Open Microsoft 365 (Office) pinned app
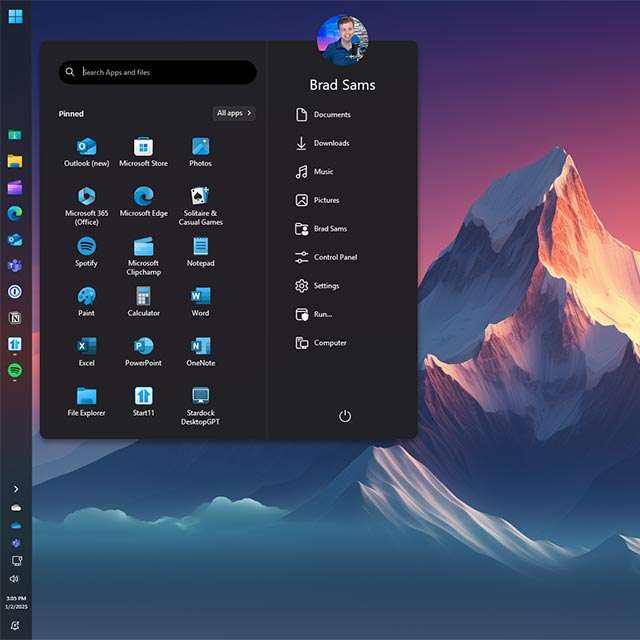This screenshot has width=640, height=640. click(87, 206)
